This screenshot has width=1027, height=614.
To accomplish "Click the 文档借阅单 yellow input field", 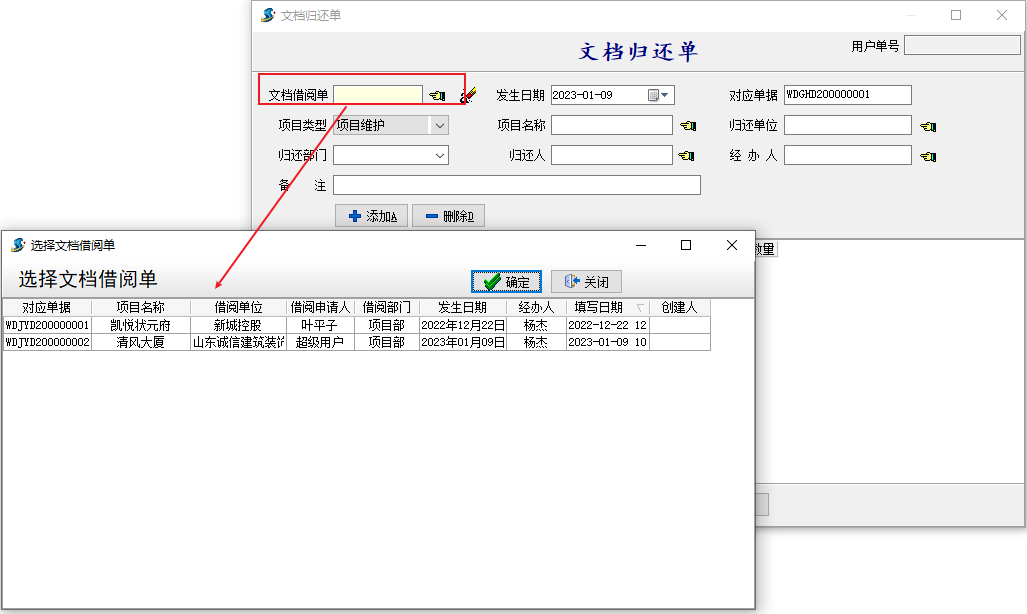I will click(x=378, y=96).
